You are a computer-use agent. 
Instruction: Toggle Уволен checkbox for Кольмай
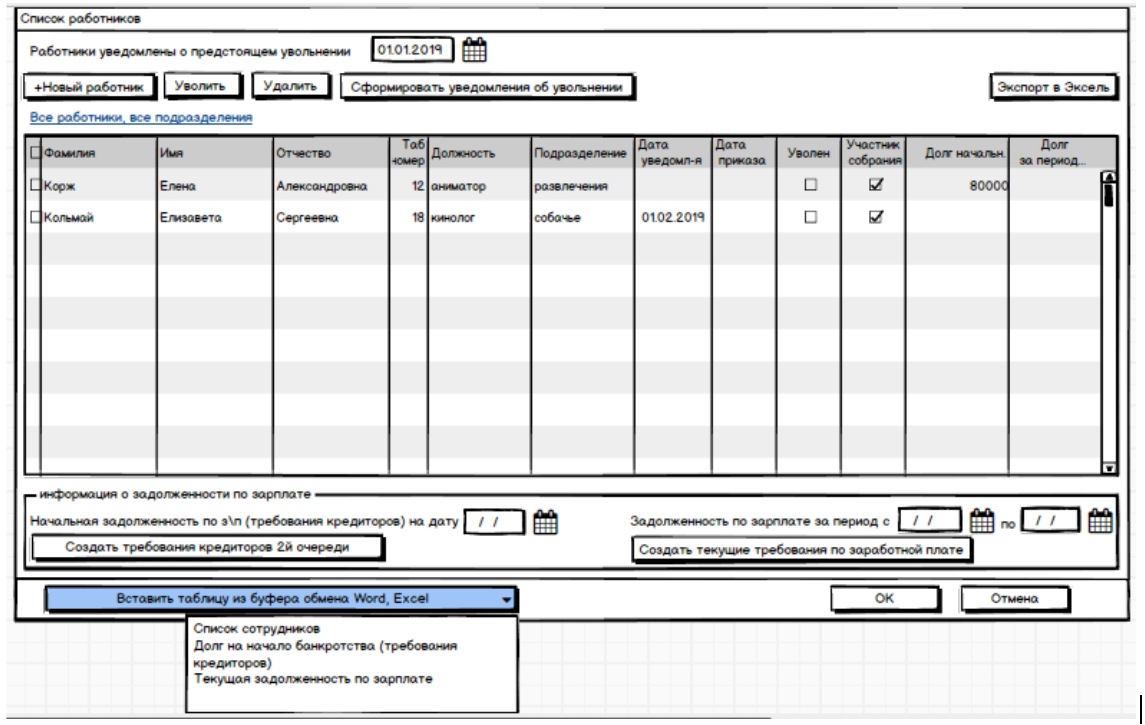point(812,217)
